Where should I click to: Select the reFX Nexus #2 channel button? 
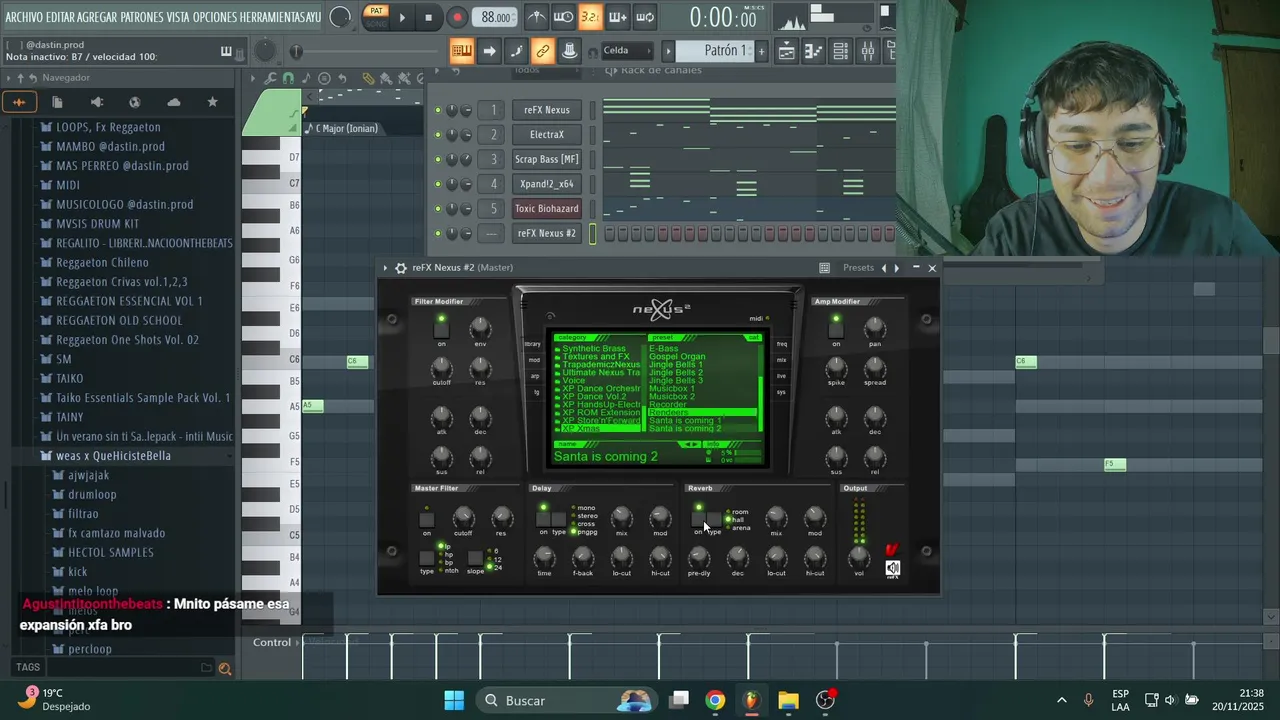pos(546,233)
